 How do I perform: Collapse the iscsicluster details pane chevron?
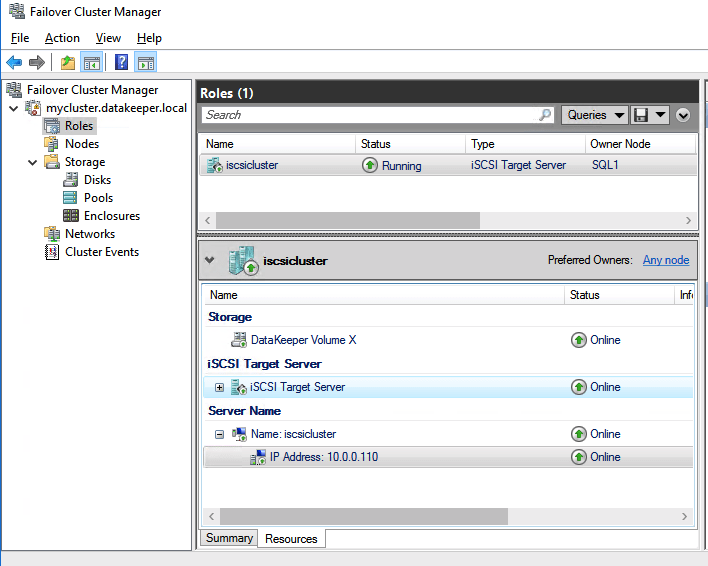[x=209, y=260]
